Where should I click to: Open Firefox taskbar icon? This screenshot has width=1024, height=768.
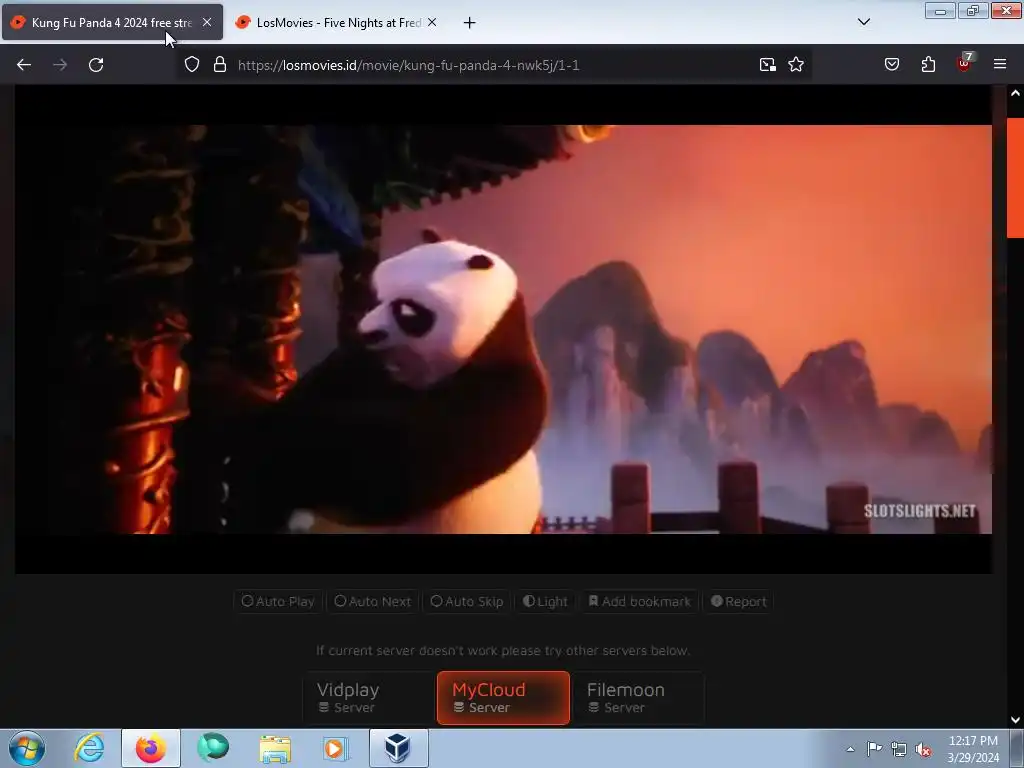(x=151, y=748)
